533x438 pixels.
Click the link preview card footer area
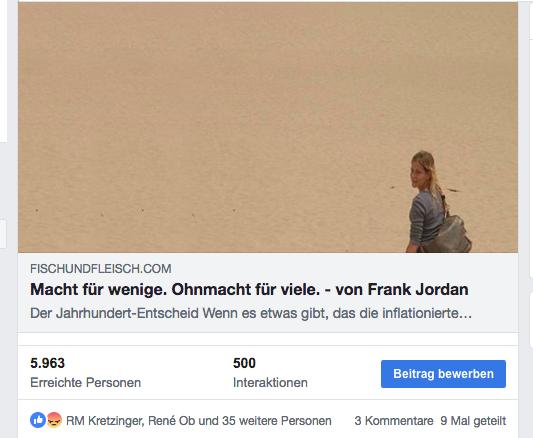coord(268,292)
